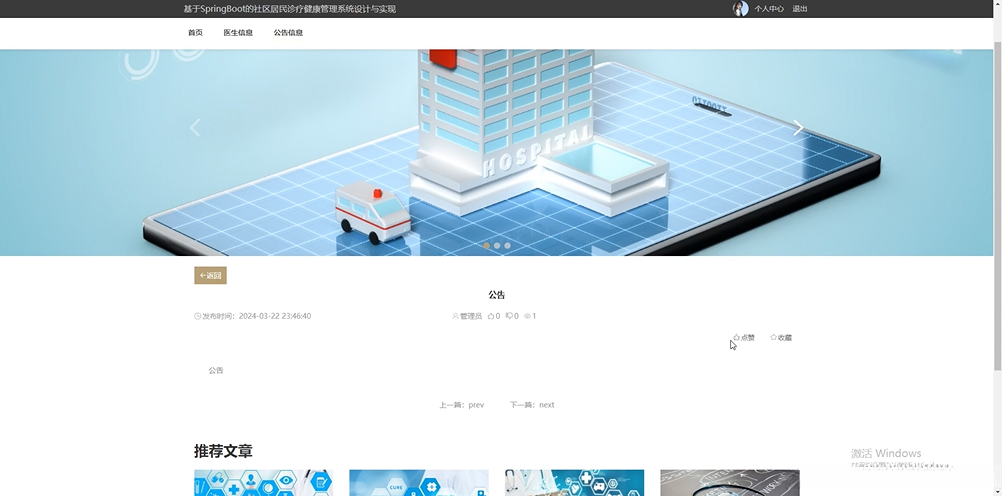This screenshot has width=1002, height=496.
Task: Open 医生信息 menu item
Action: 238,33
